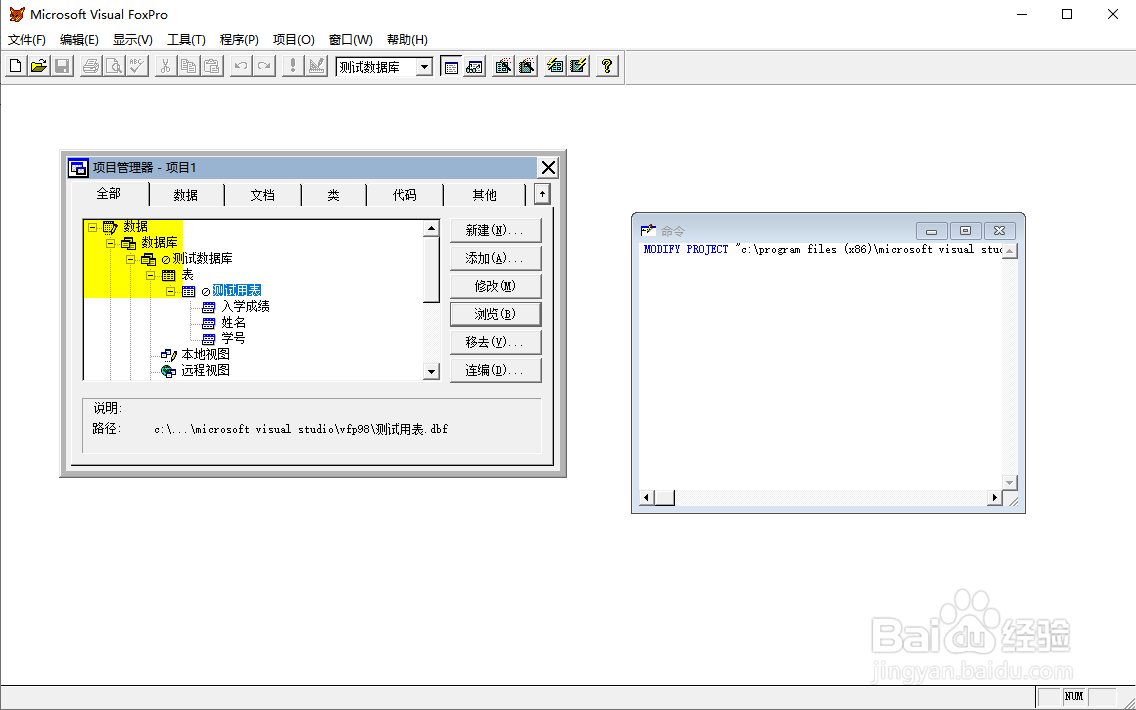
Task: Maximize the 命令 window
Action: 965,231
